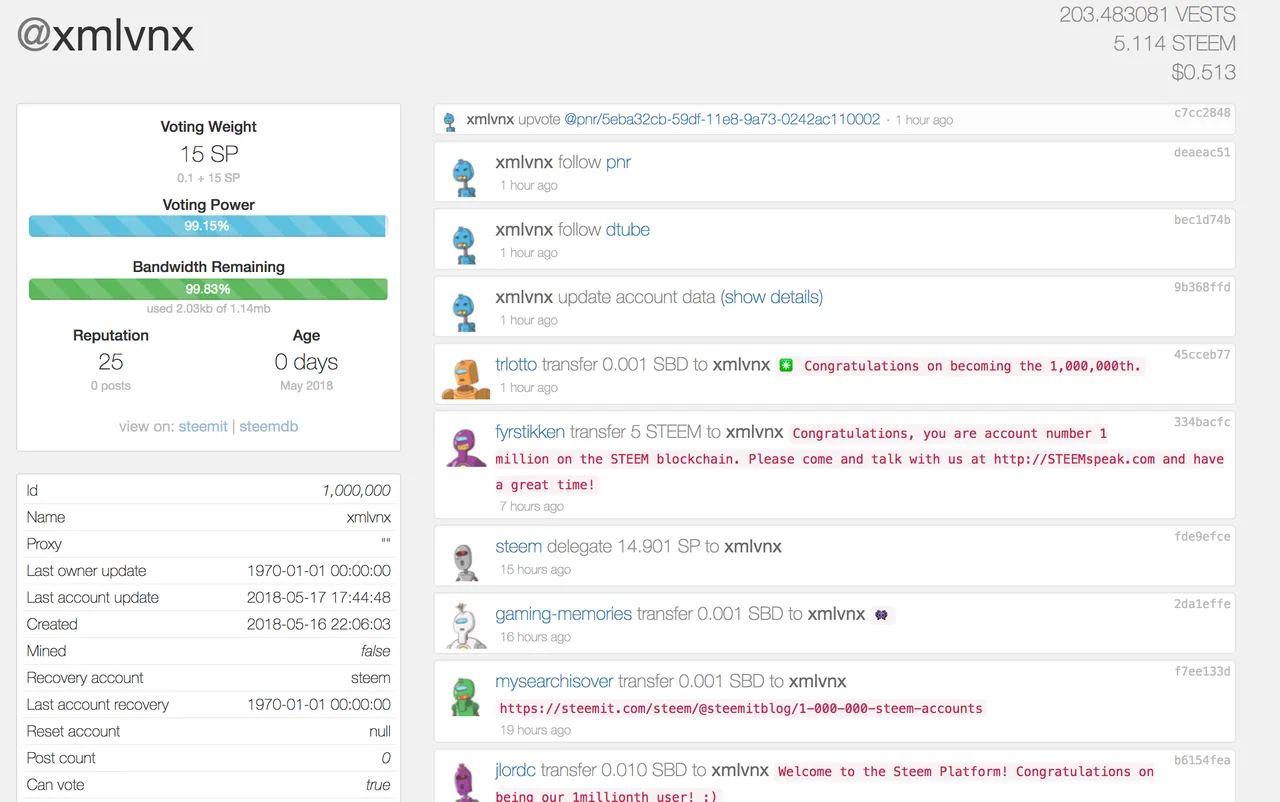Click the Reputation value 25

point(111,362)
